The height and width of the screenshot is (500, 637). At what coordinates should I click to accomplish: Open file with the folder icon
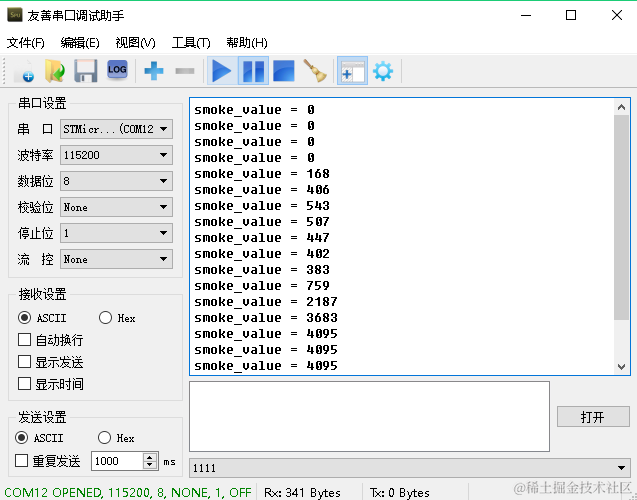pyautogui.click(x=55, y=71)
